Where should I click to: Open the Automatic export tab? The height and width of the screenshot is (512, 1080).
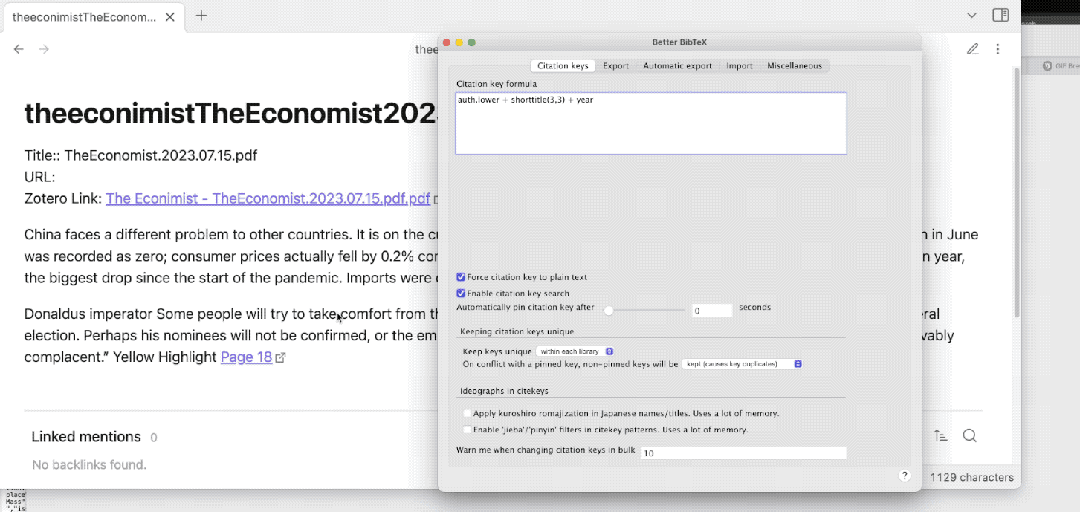[677, 65]
